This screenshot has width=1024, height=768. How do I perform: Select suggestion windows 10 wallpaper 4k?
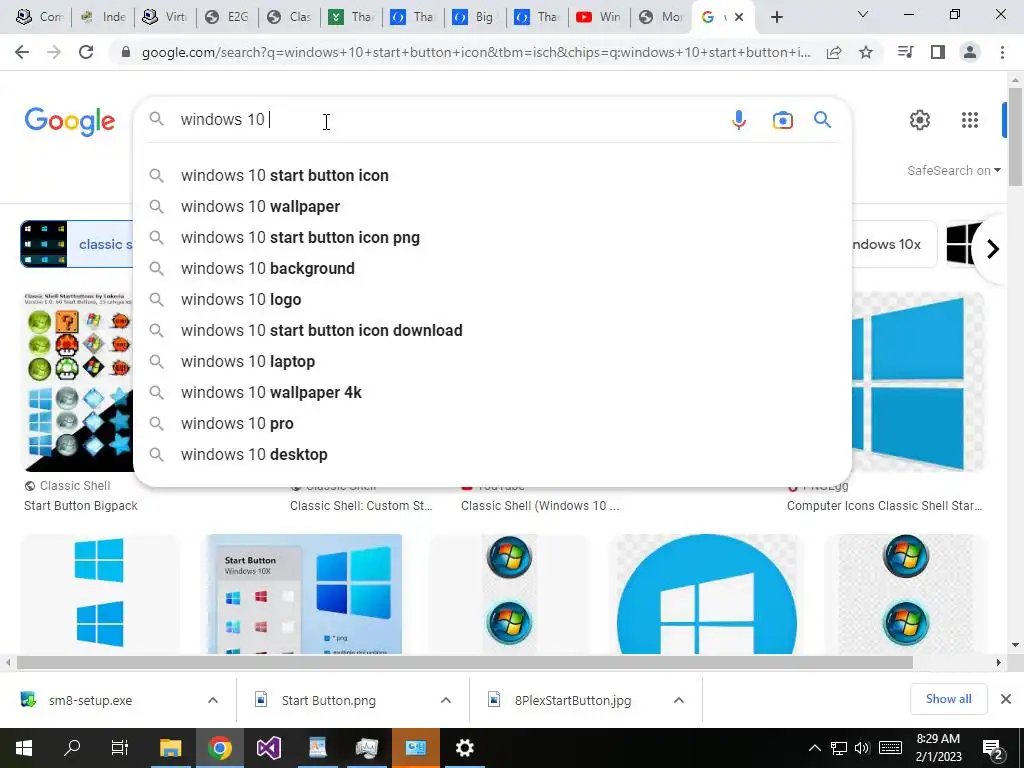pyautogui.click(x=492, y=392)
